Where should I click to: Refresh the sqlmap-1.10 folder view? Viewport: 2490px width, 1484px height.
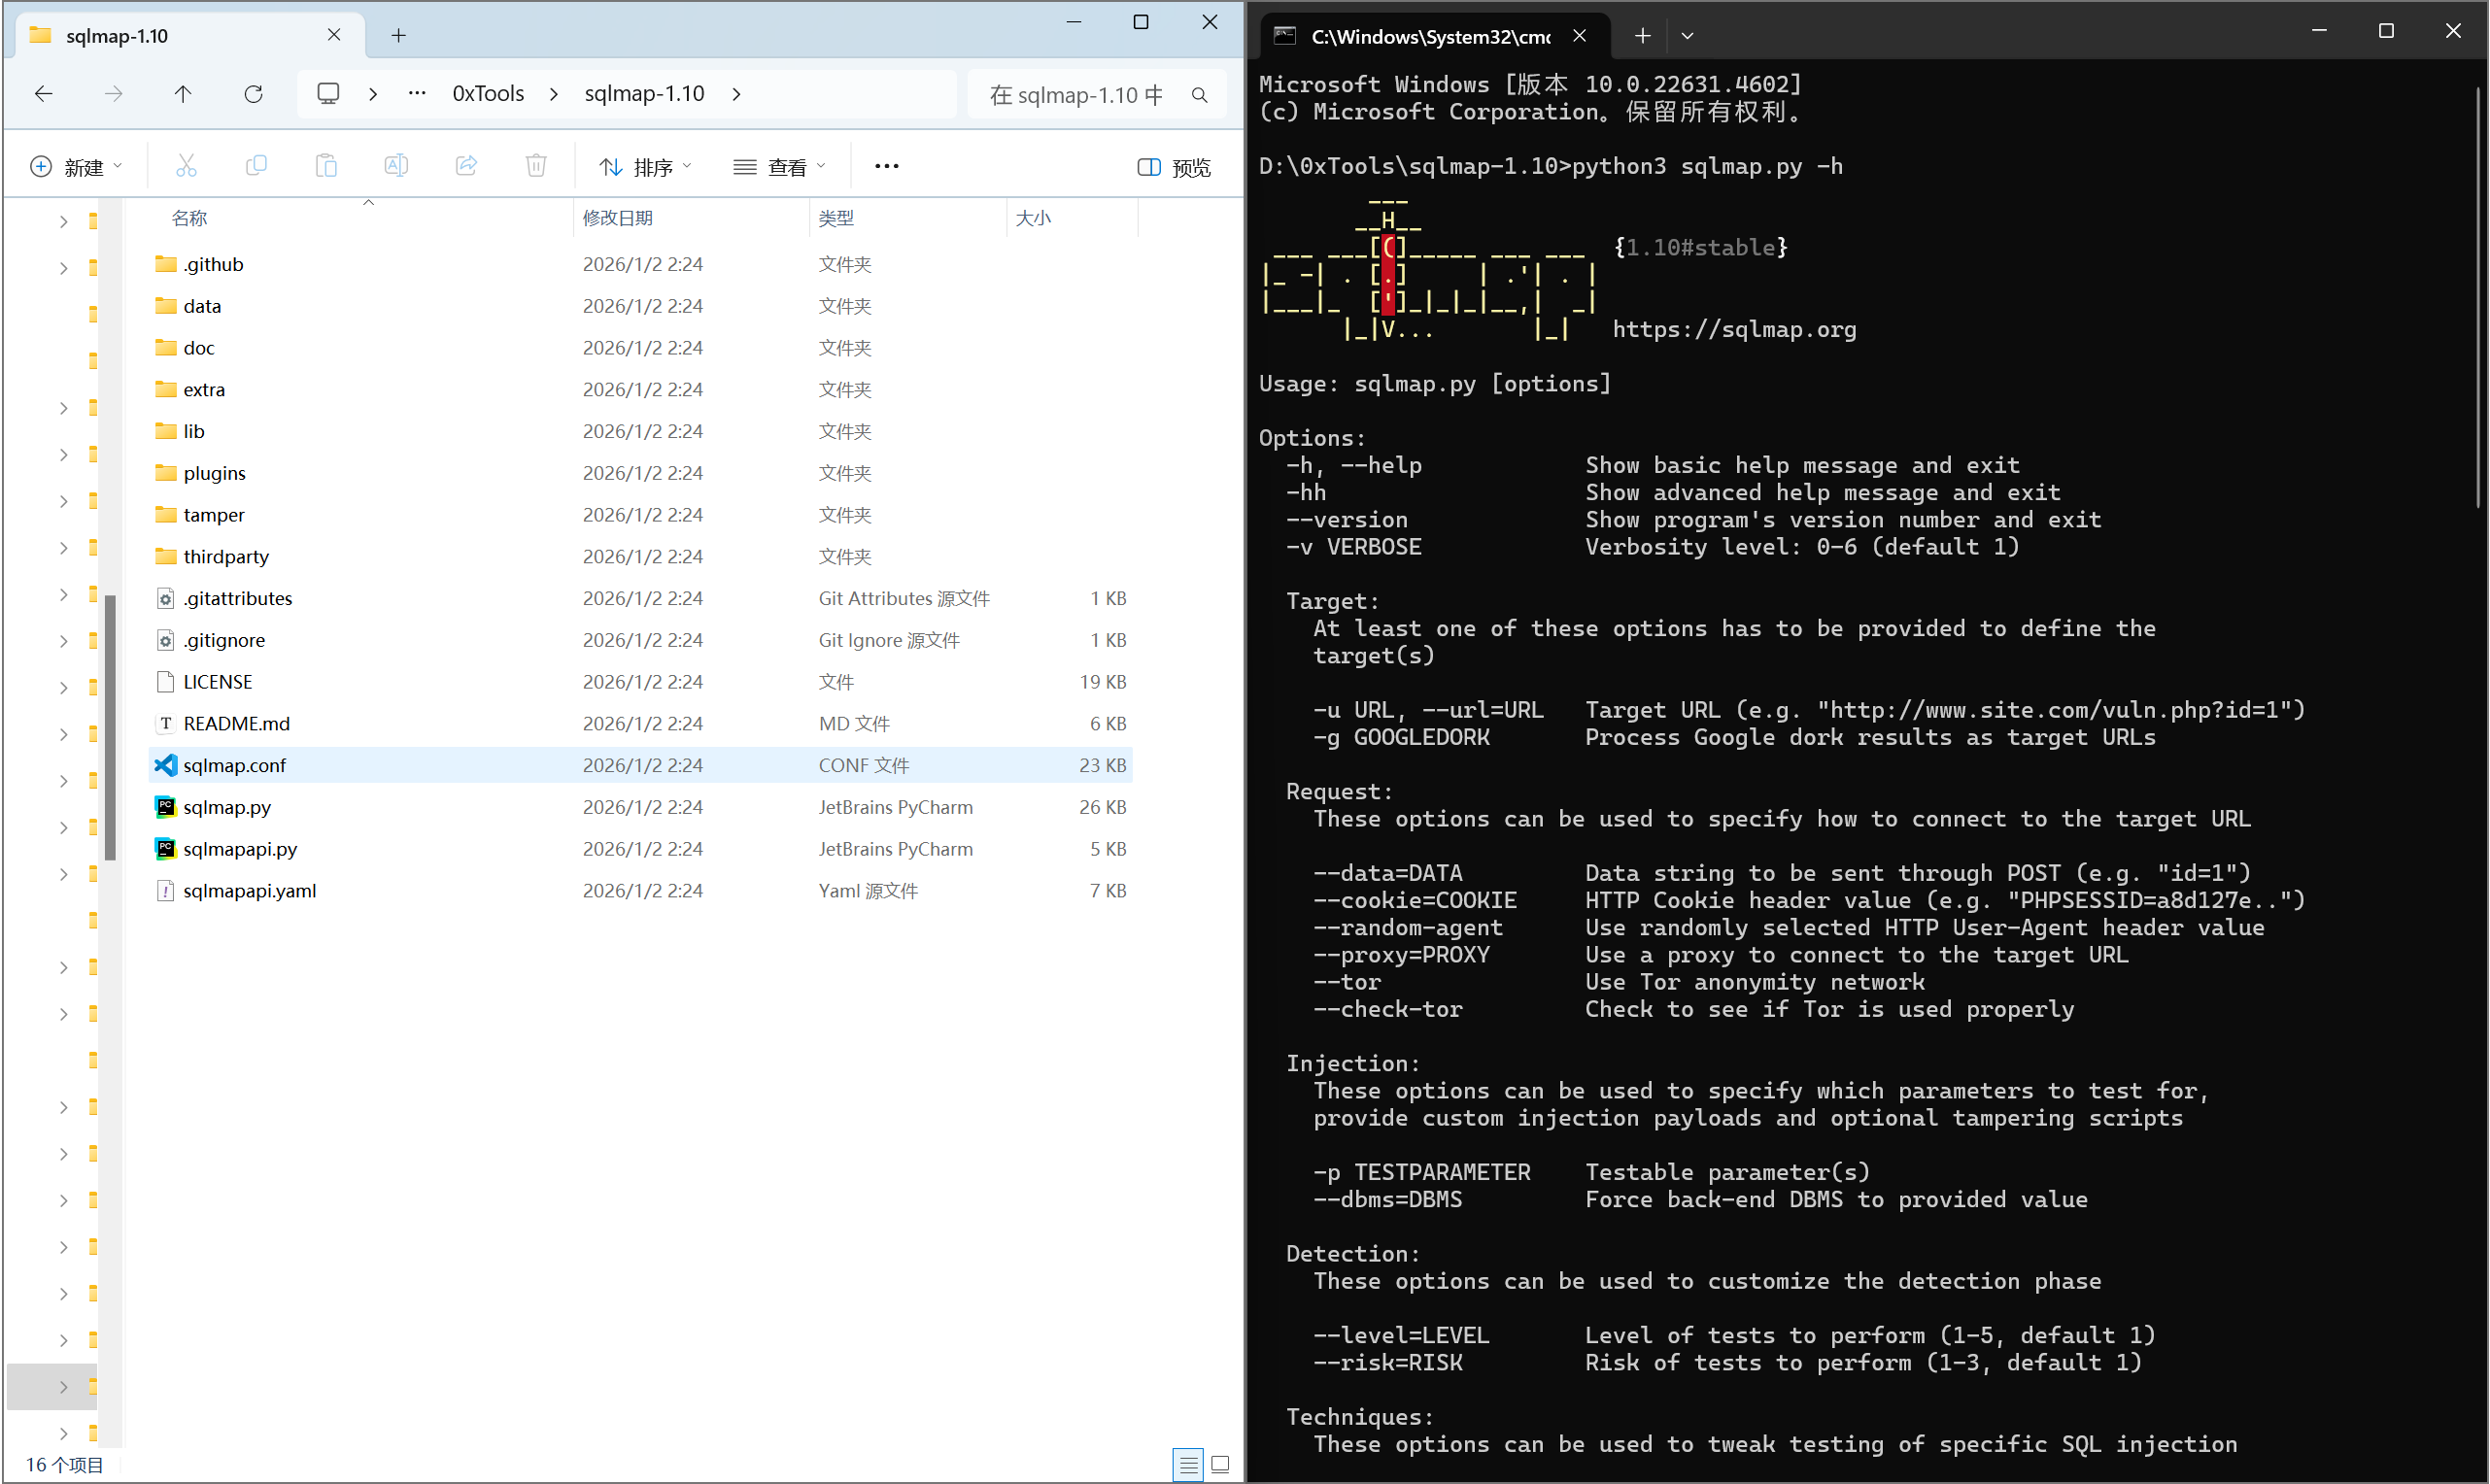point(253,94)
